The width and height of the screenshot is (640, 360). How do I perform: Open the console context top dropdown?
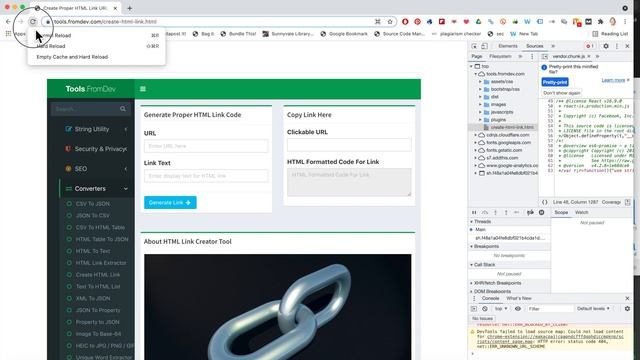coord(501,309)
